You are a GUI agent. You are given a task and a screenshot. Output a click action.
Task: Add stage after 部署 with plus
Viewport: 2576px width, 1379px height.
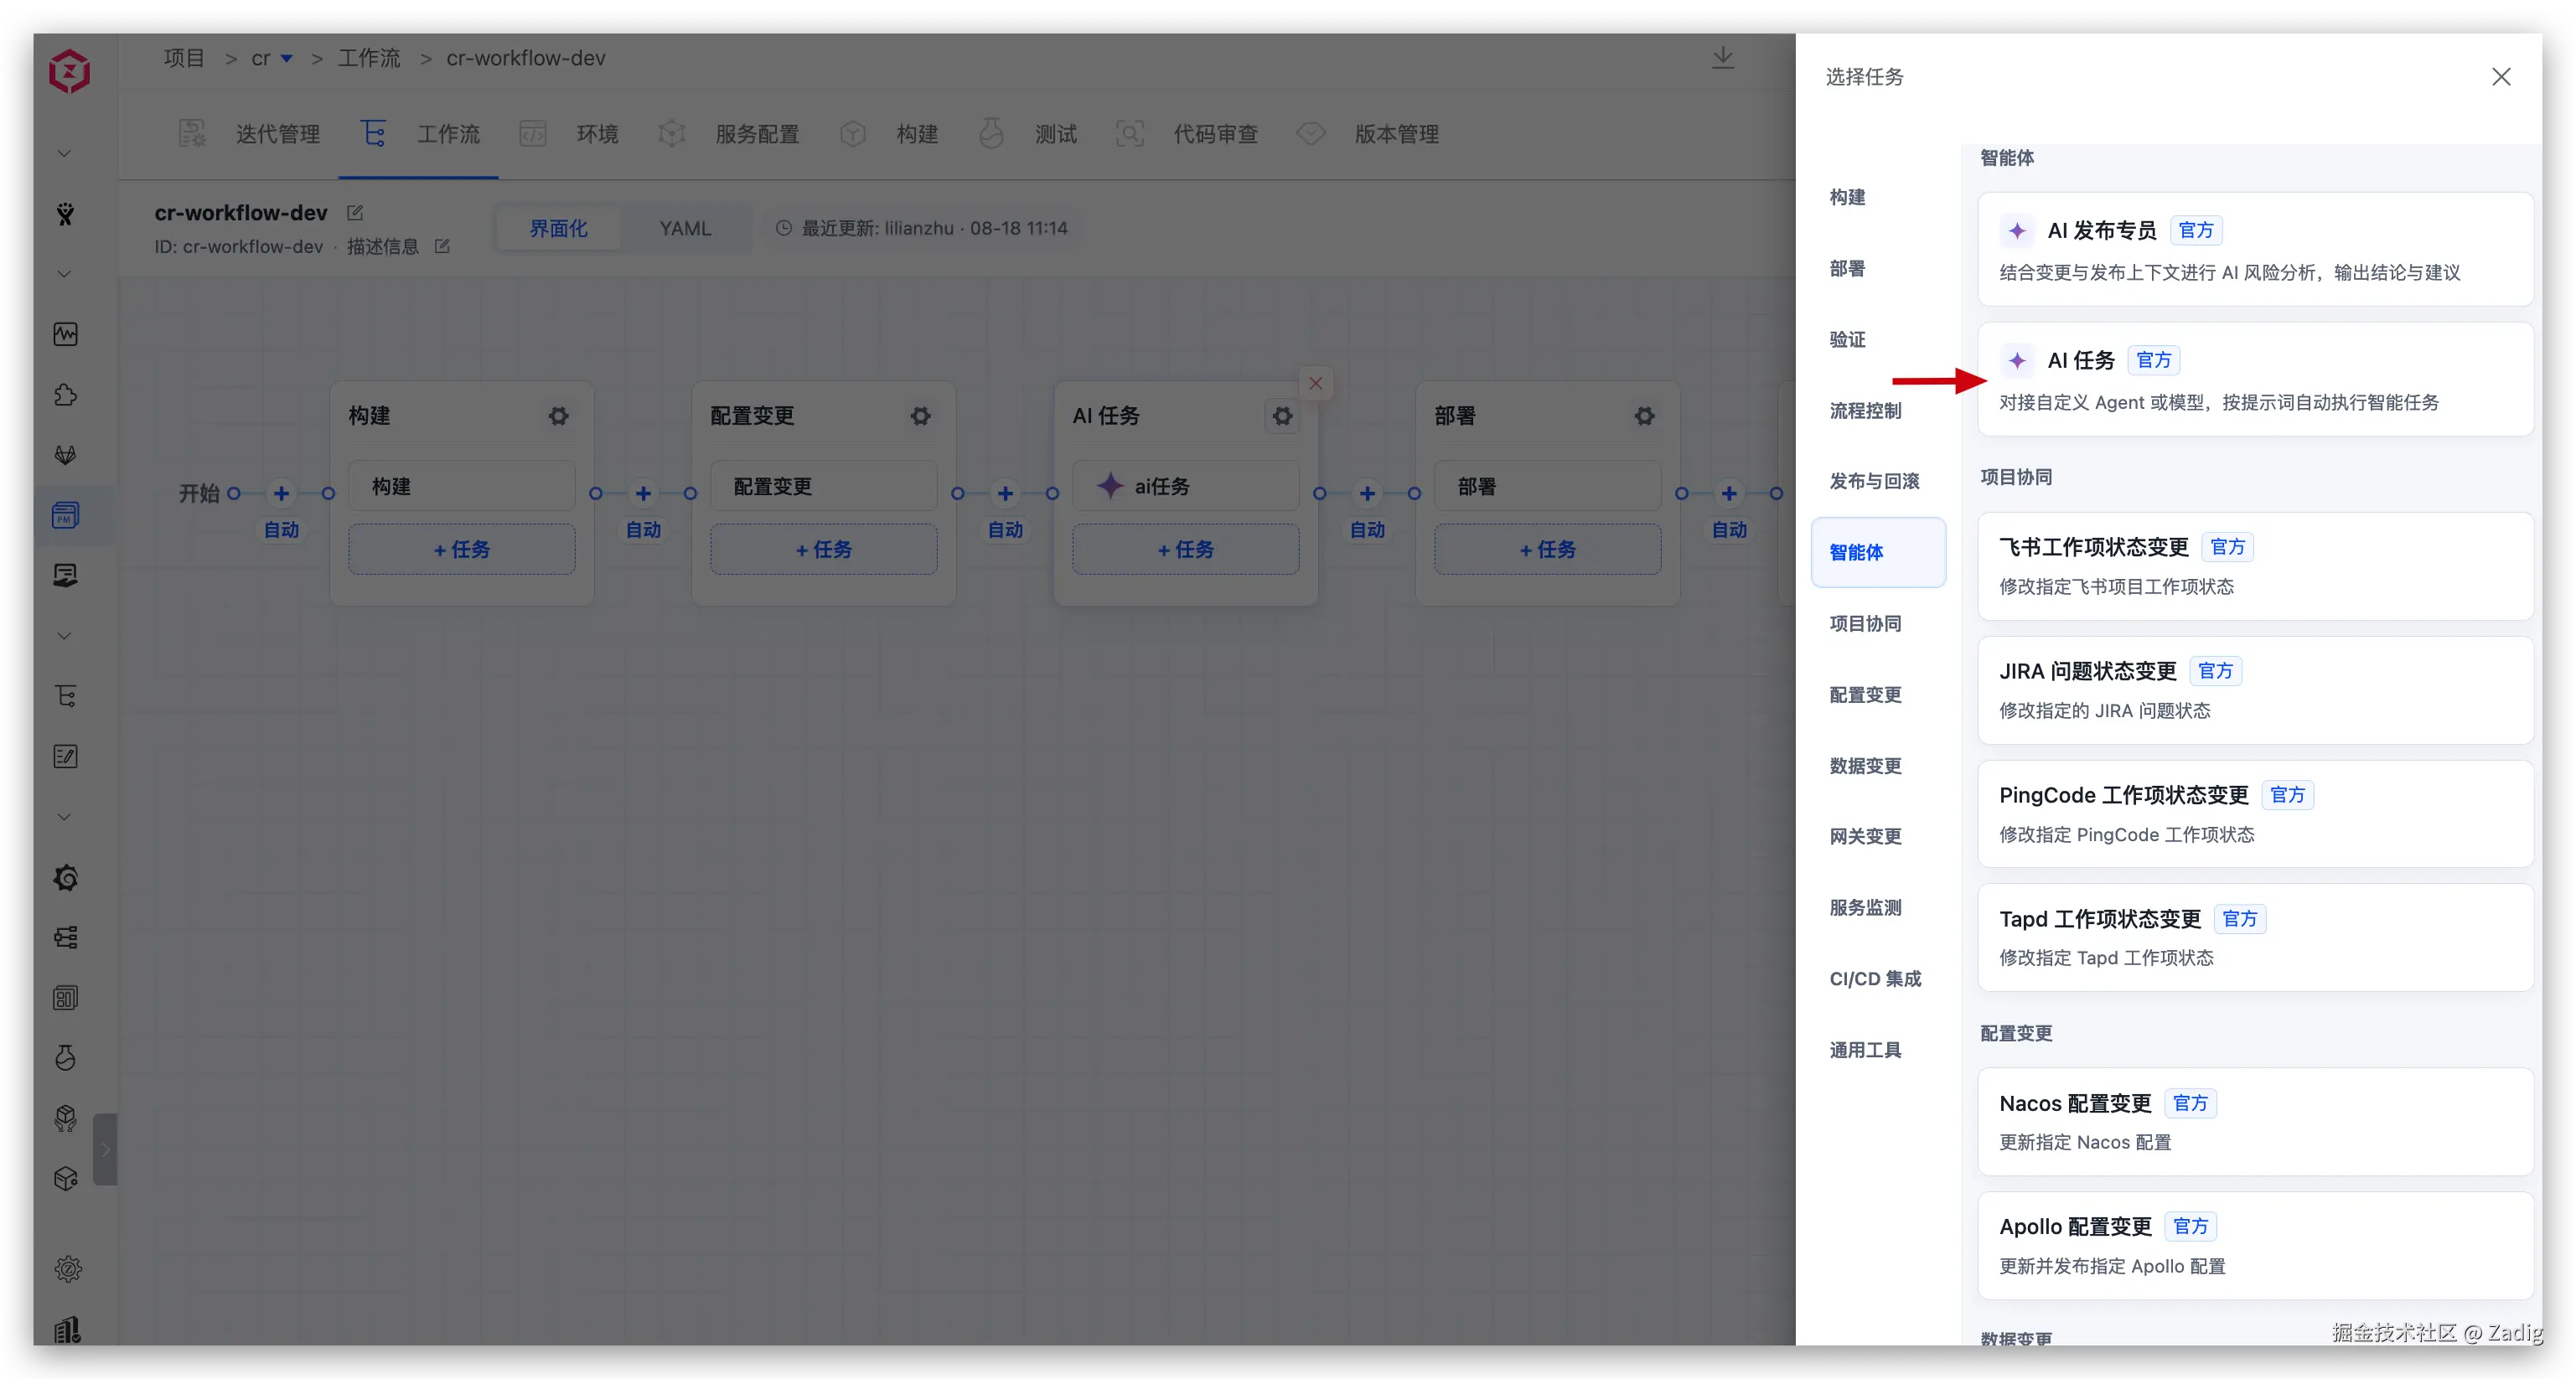[1729, 493]
